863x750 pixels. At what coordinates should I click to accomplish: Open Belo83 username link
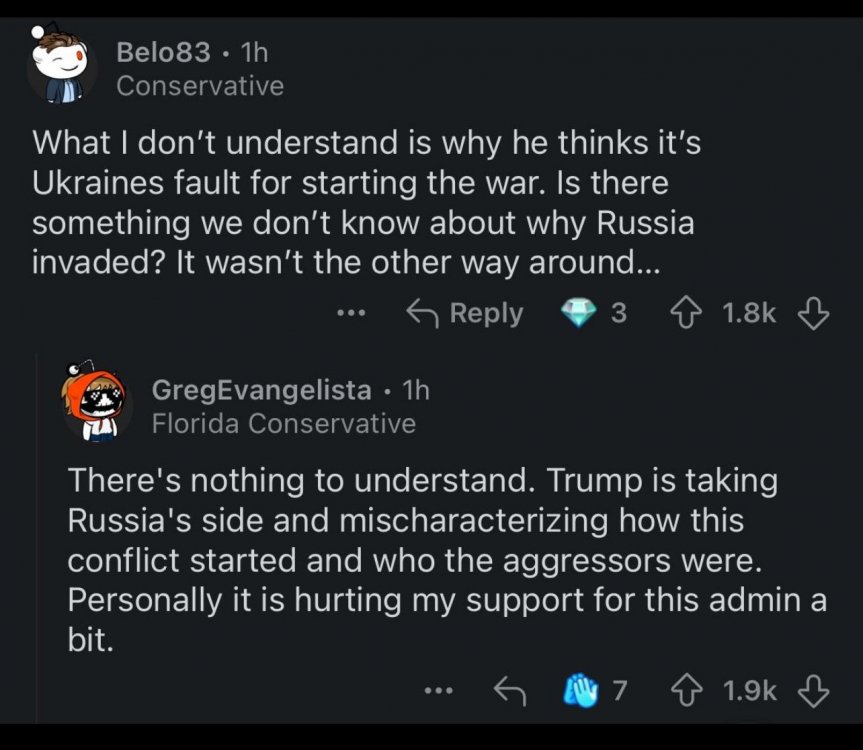(163, 51)
